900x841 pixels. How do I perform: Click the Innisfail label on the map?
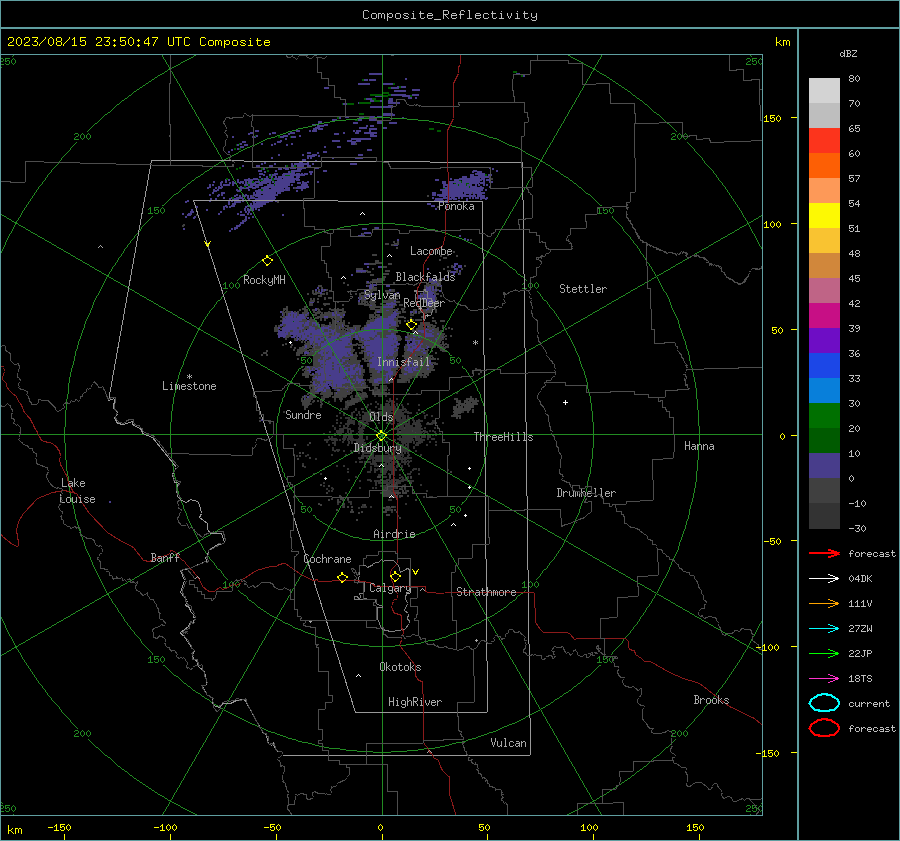tap(403, 362)
